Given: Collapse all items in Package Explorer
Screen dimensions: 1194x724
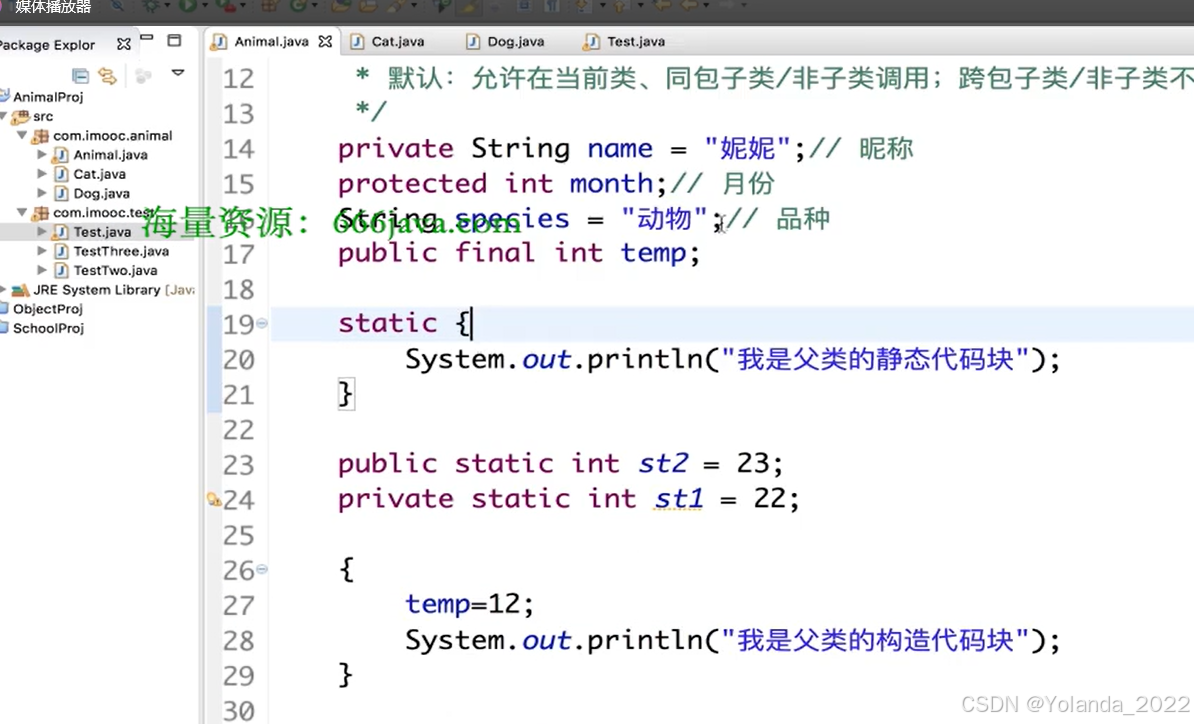Looking at the screenshot, I should click(x=80, y=75).
